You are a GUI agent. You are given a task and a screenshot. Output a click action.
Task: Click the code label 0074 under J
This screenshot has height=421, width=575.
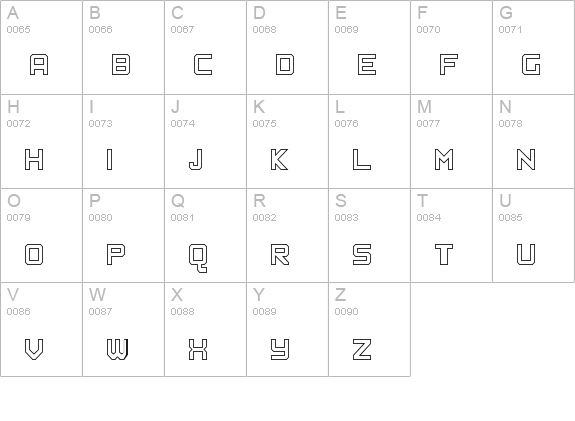coord(183,124)
